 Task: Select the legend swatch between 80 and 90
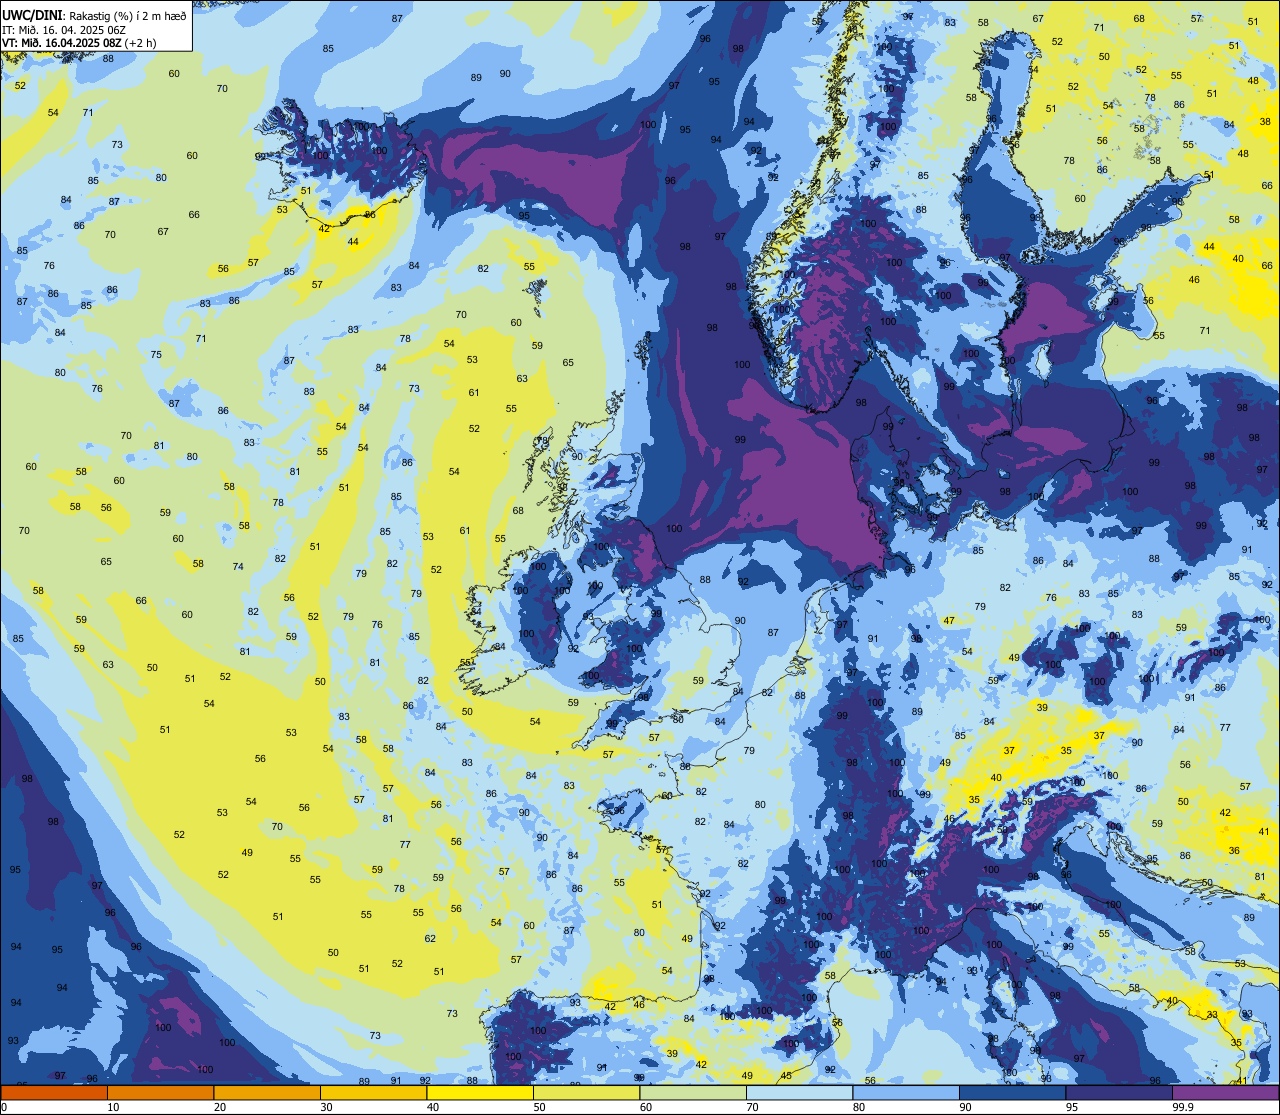(906, 1092)
